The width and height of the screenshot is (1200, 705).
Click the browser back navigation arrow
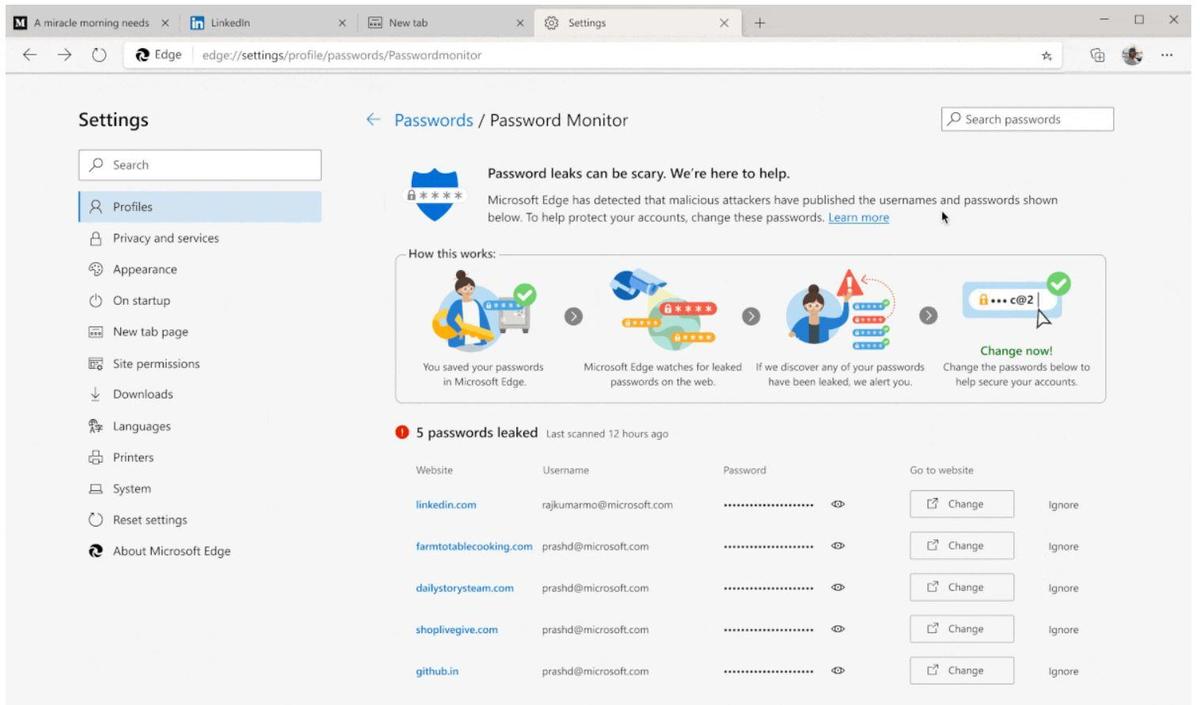tap(30, 55)
